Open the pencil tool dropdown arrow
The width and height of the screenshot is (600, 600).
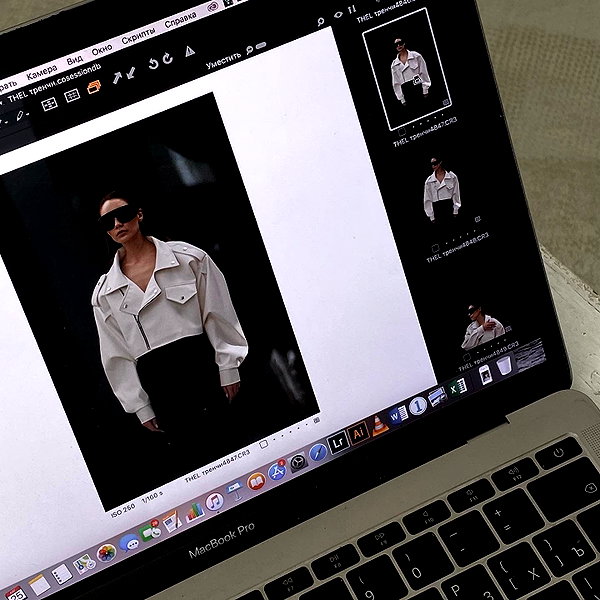(x=28, y=114)
